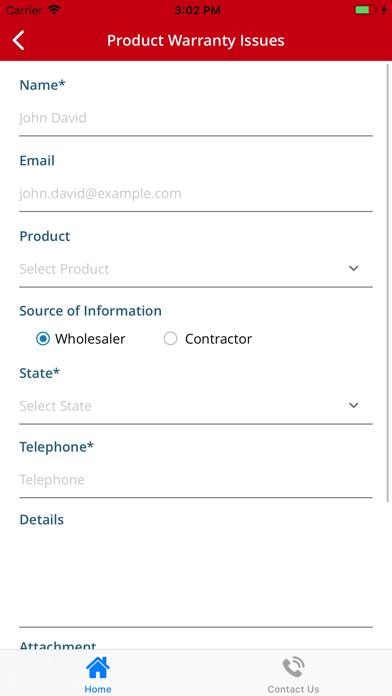Focus the Telephone input field
392x696 pixels.
[196, 479]
